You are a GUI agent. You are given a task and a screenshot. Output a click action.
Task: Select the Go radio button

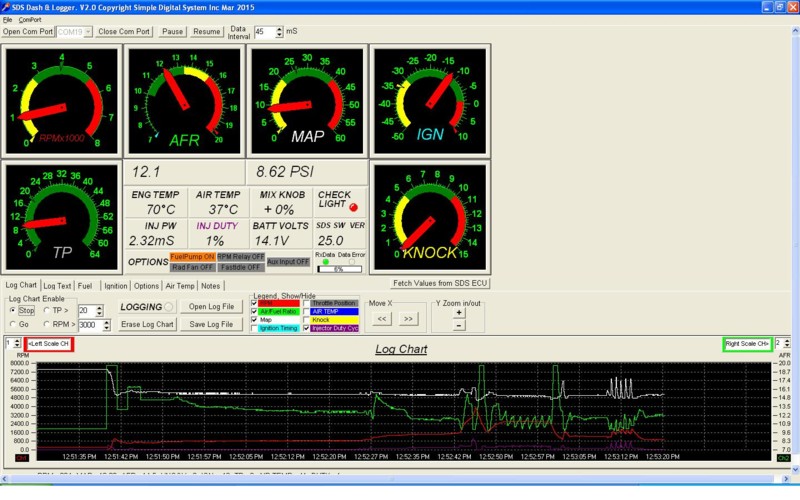click(x=15, y=325)
